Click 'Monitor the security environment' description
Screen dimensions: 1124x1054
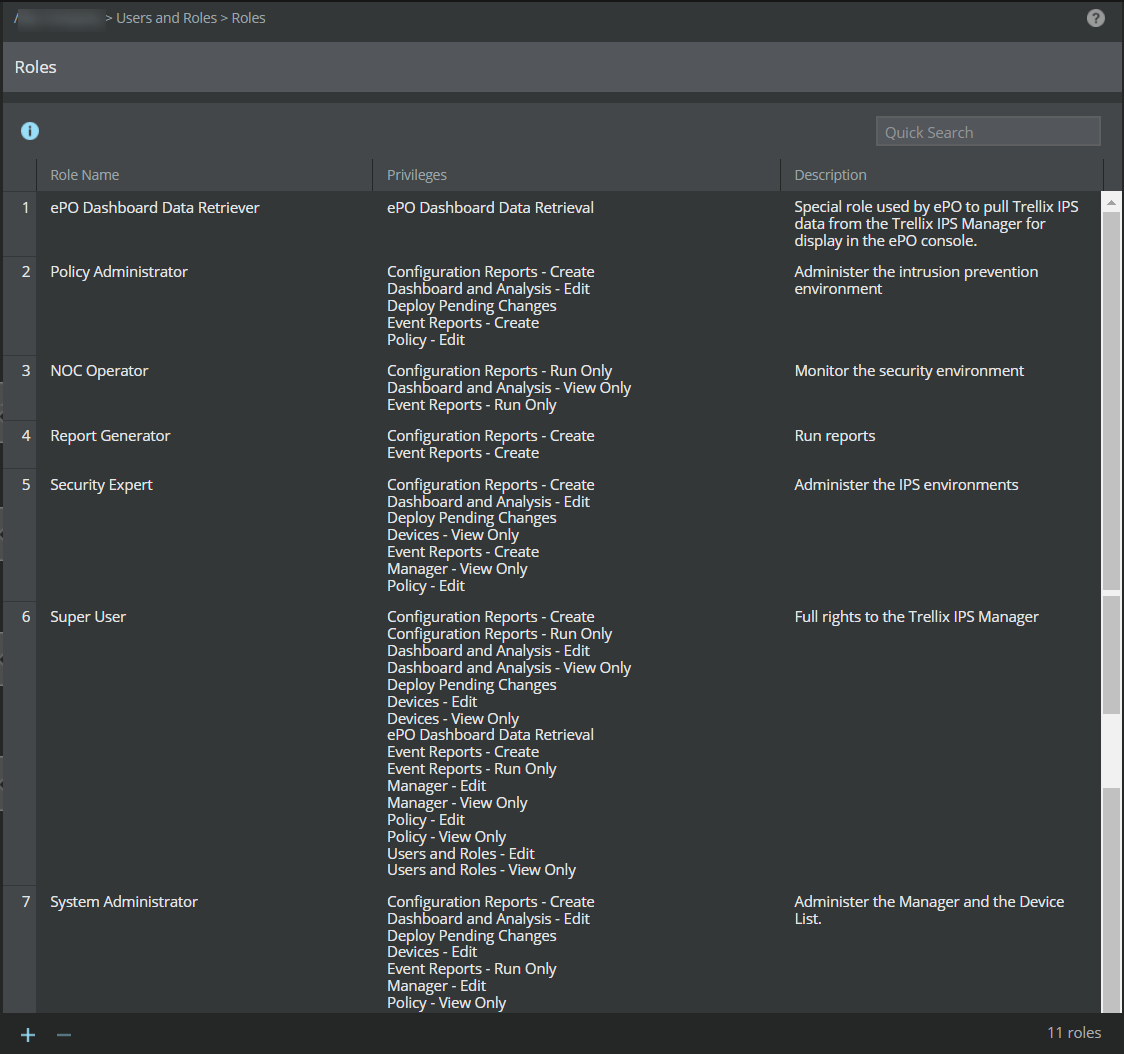pos(909,371)
